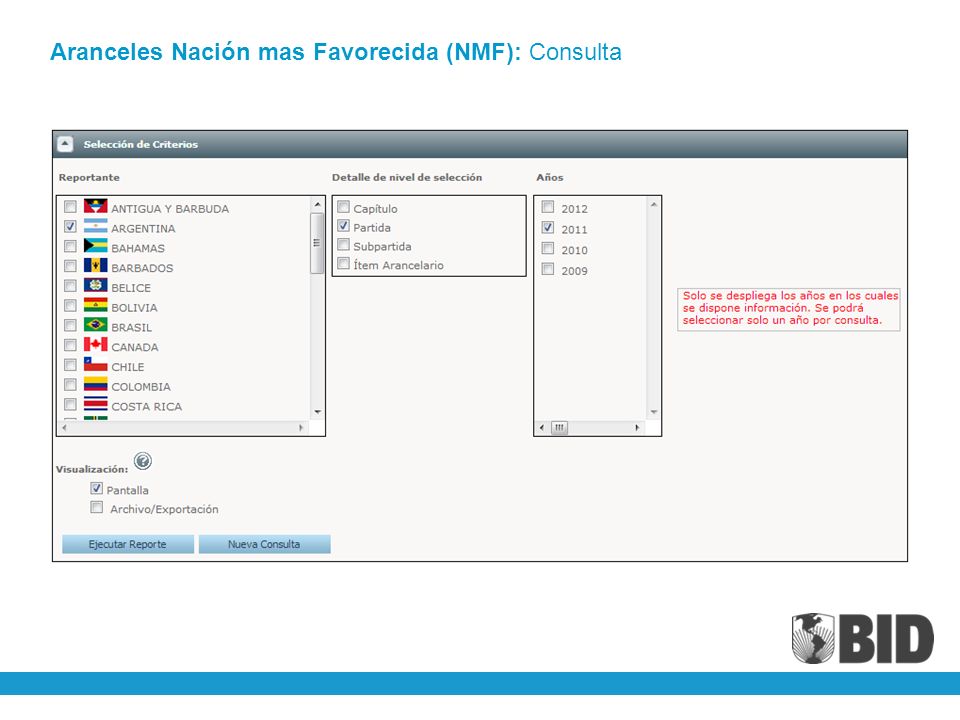The height and width of the screenshot is (720, 960).
Task: Check the BARBADOS checkbox
Action: pos(70,266)
